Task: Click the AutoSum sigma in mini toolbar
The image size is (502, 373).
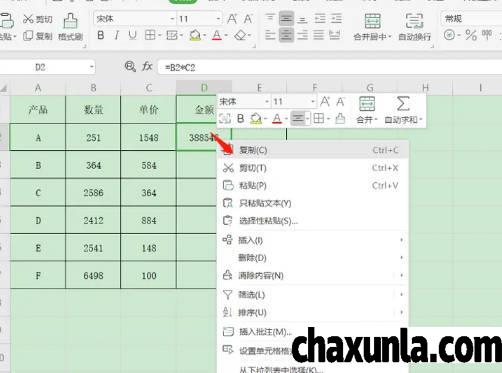Action: click(403, 103)
